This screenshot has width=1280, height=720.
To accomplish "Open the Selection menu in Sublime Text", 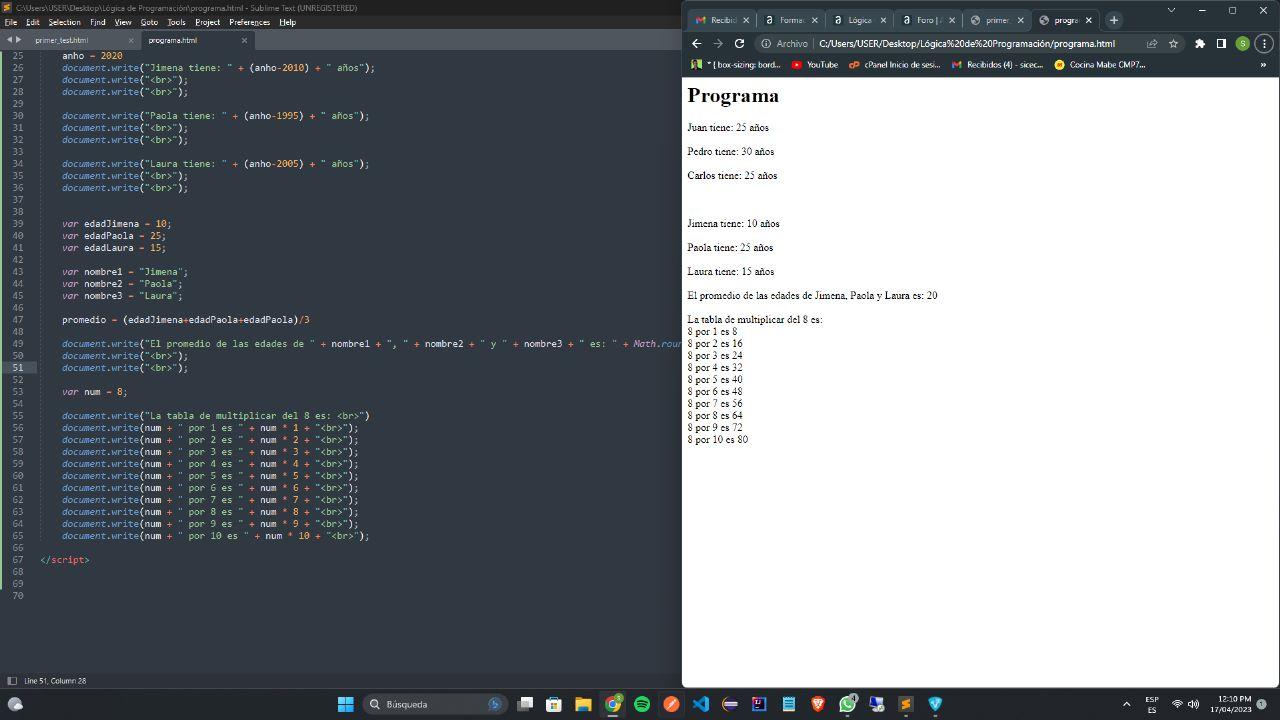I will (65, 22).
